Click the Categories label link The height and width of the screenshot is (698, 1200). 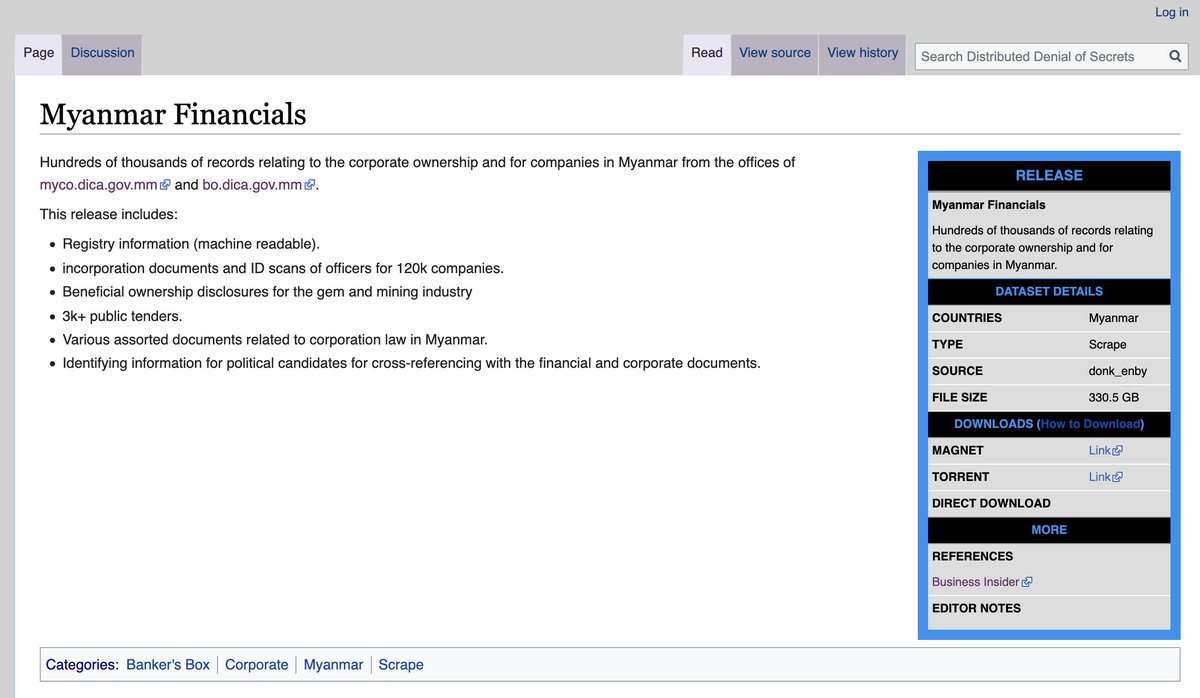click(x=80, y=665)
